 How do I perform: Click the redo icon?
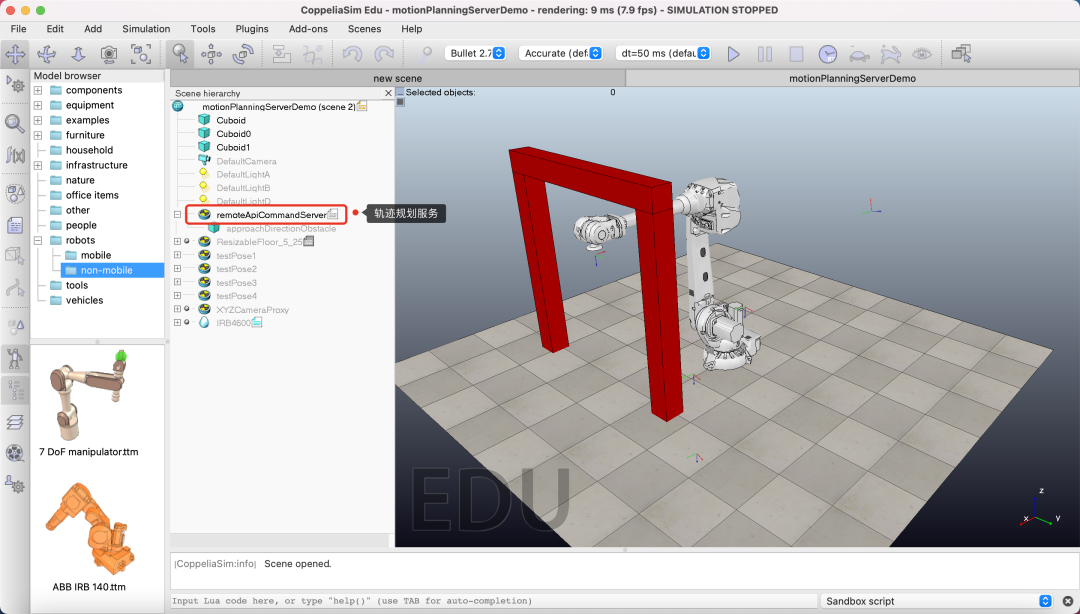[x=382, y=53]
